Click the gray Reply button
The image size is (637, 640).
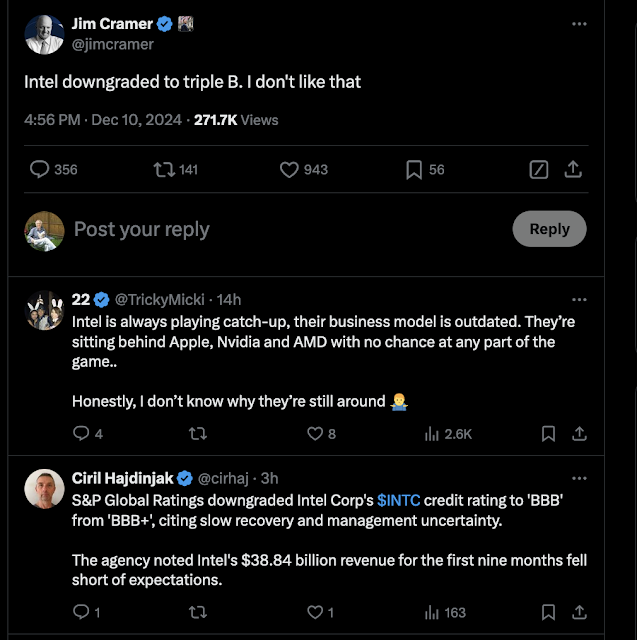(x=549, y=229)
